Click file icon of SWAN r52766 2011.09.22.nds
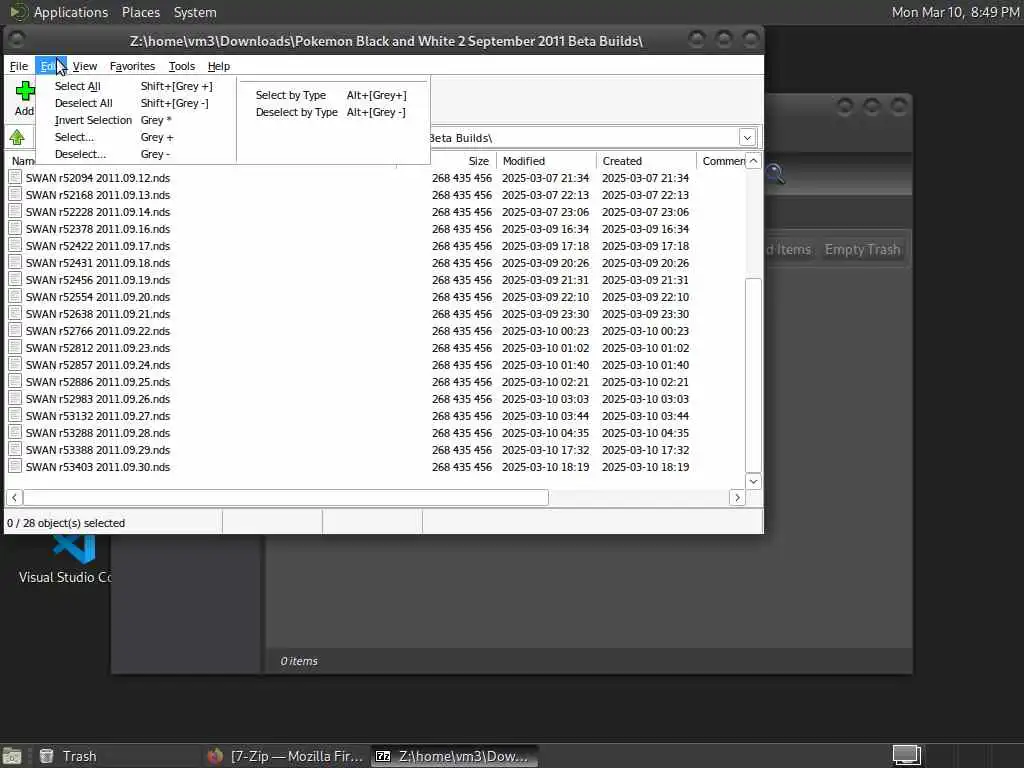 [x=15, y=330]
